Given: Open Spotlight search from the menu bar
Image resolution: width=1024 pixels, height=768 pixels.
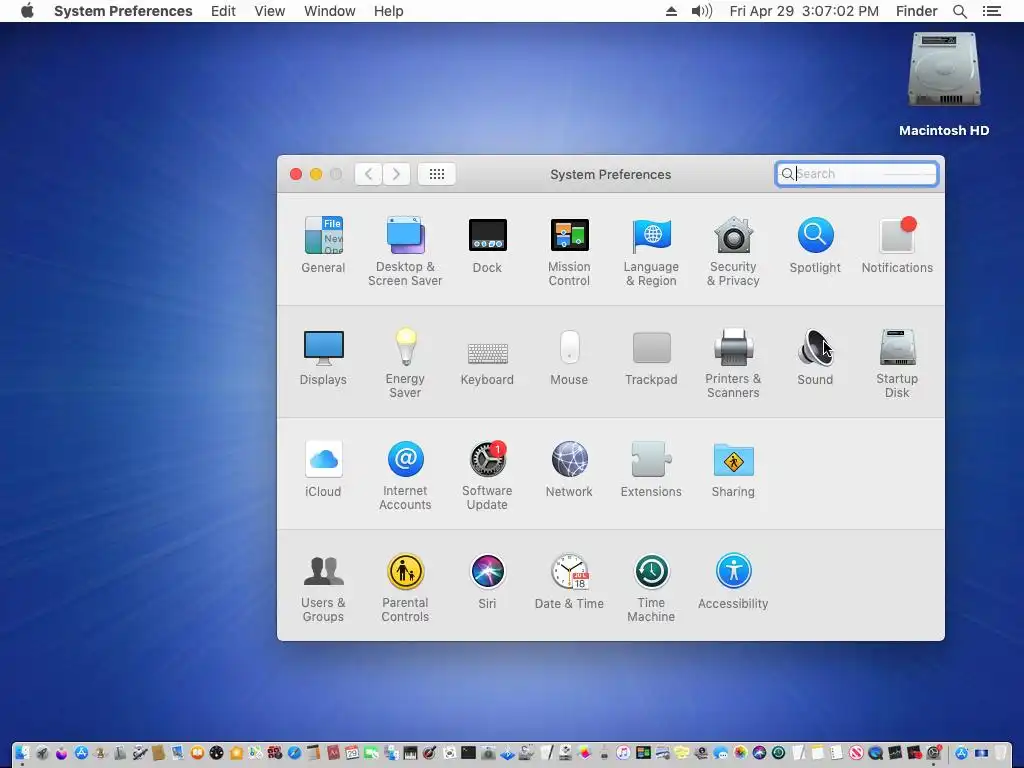Looking at the screenshot, I should click(960, 11).
